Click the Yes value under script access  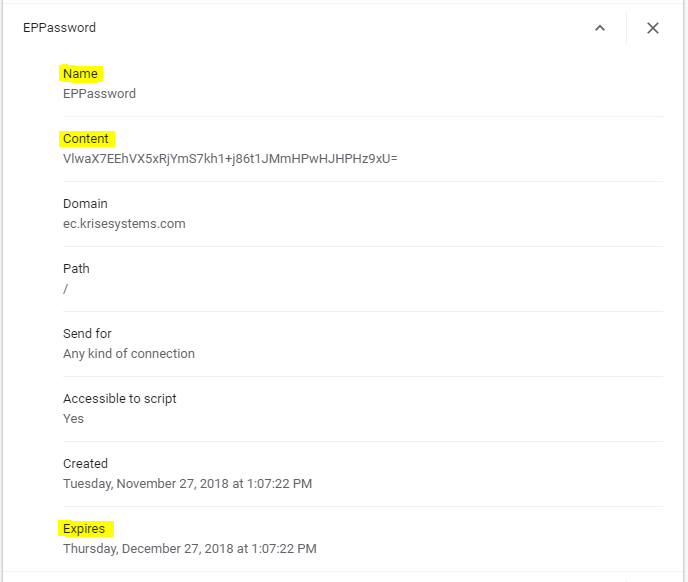click(x=73, y=419)
